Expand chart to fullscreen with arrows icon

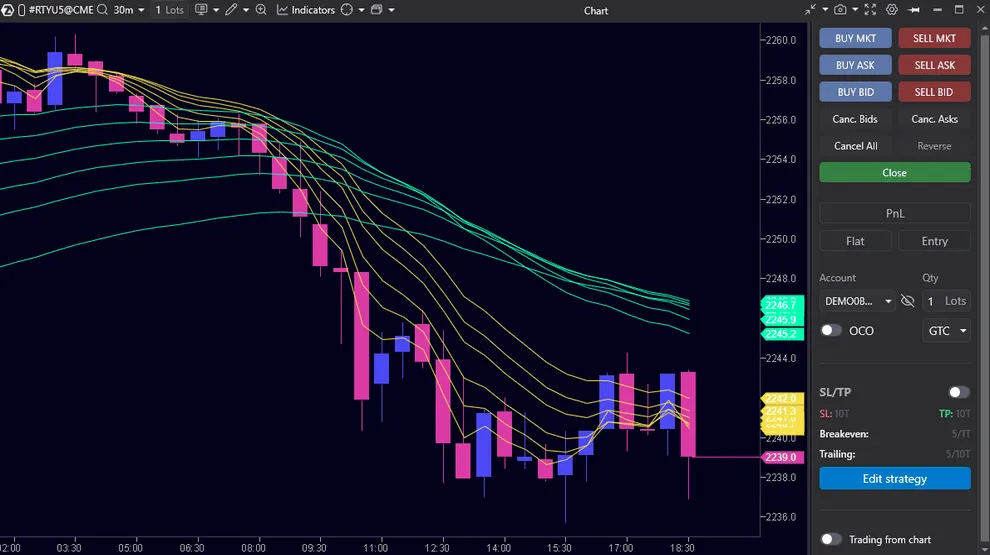pyautogui.click(x=868, y=10)
